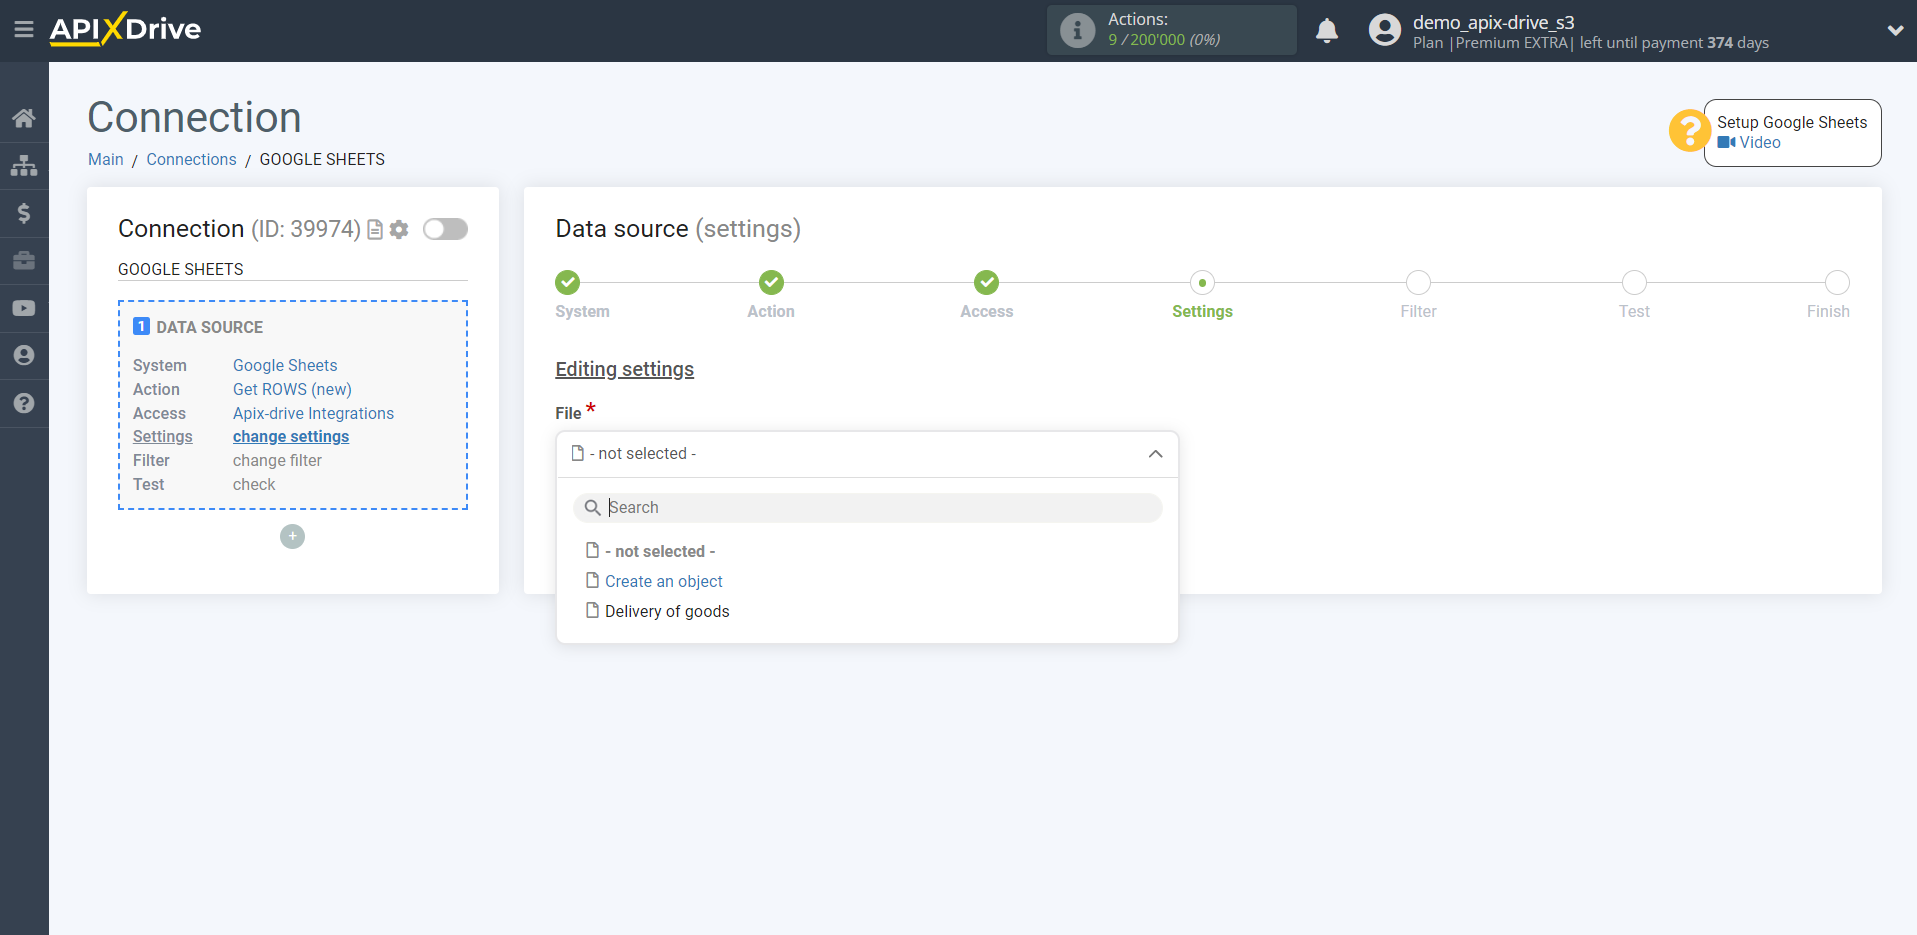Open the billing dollar sidebar icon
1917x935 pixels.
(24, 213)
